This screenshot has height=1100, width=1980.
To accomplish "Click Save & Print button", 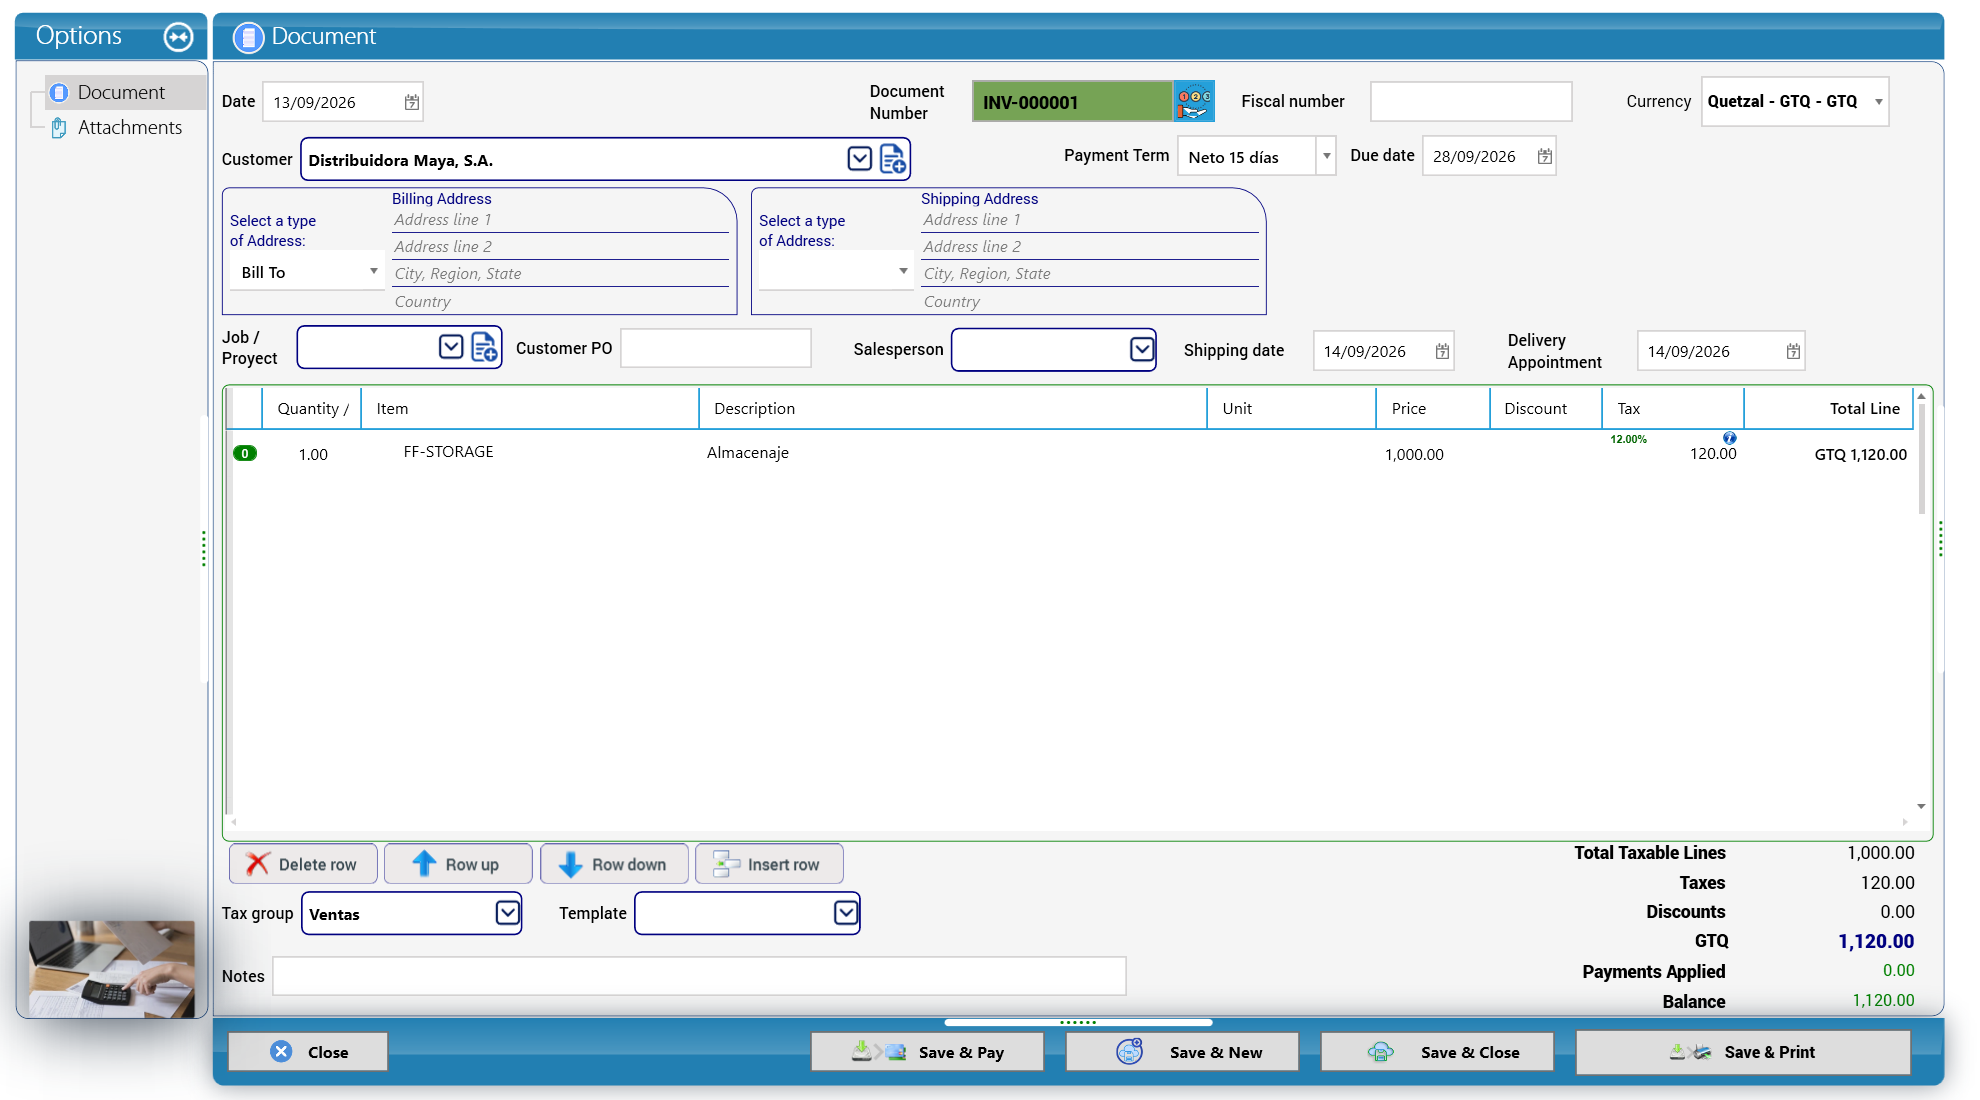I will 1743,1052.
